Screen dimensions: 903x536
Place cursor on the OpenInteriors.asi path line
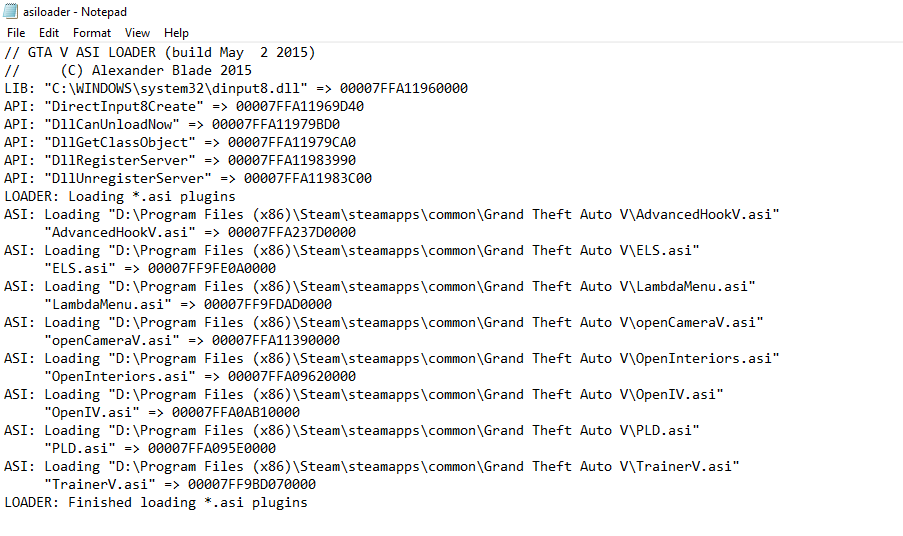[x=390, y=358]
